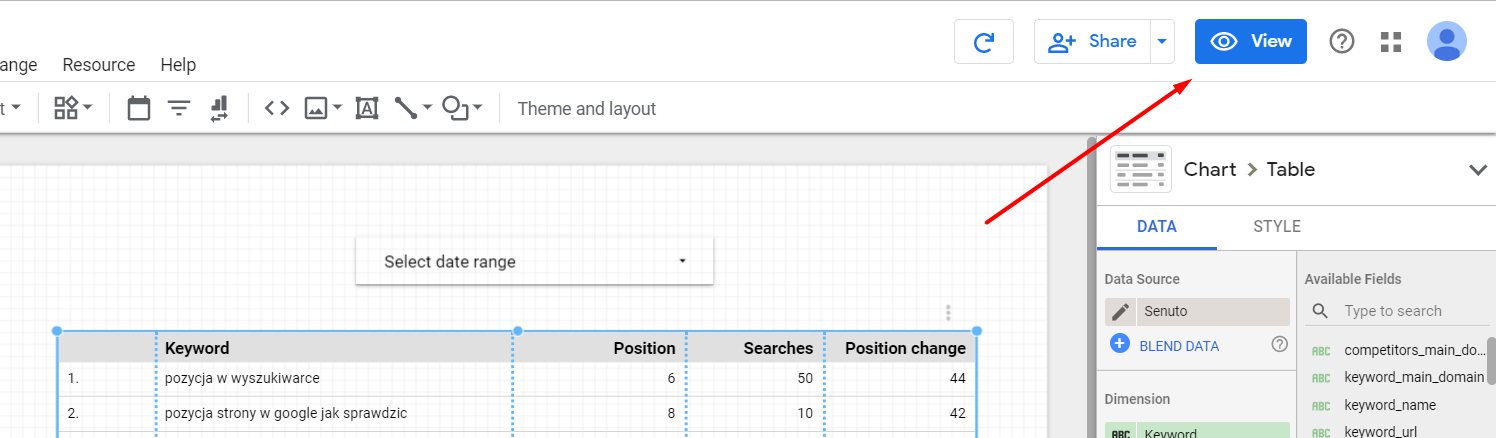The height and width of the screenshot is (438, 1496).
Task: Add a filter control from toolbar
Action: pyautogui.click(x=179, y=108)
